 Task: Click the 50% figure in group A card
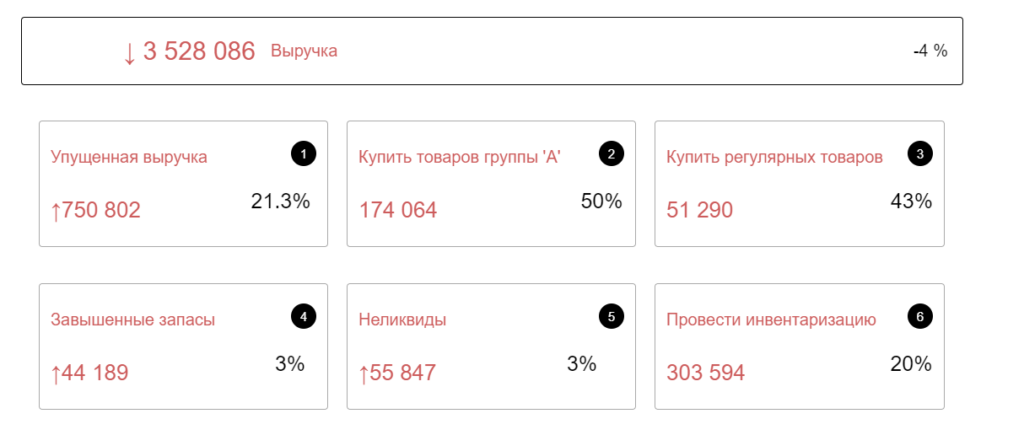[x=601, y=201]
